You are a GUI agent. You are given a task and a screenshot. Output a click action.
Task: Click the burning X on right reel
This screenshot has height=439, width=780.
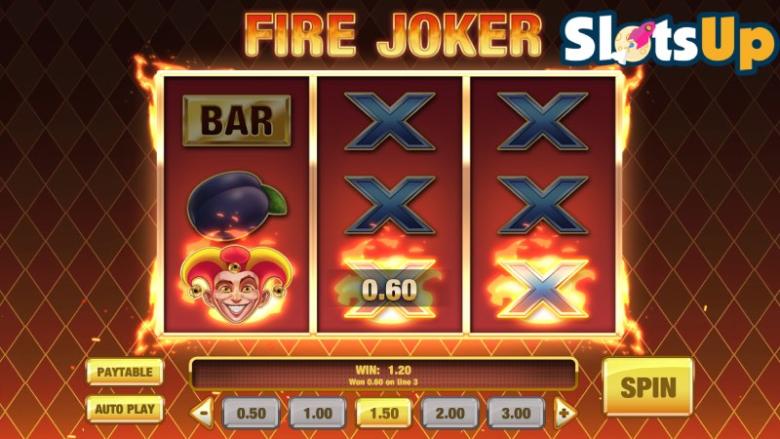pyautogui.click(x=543, y=288)
